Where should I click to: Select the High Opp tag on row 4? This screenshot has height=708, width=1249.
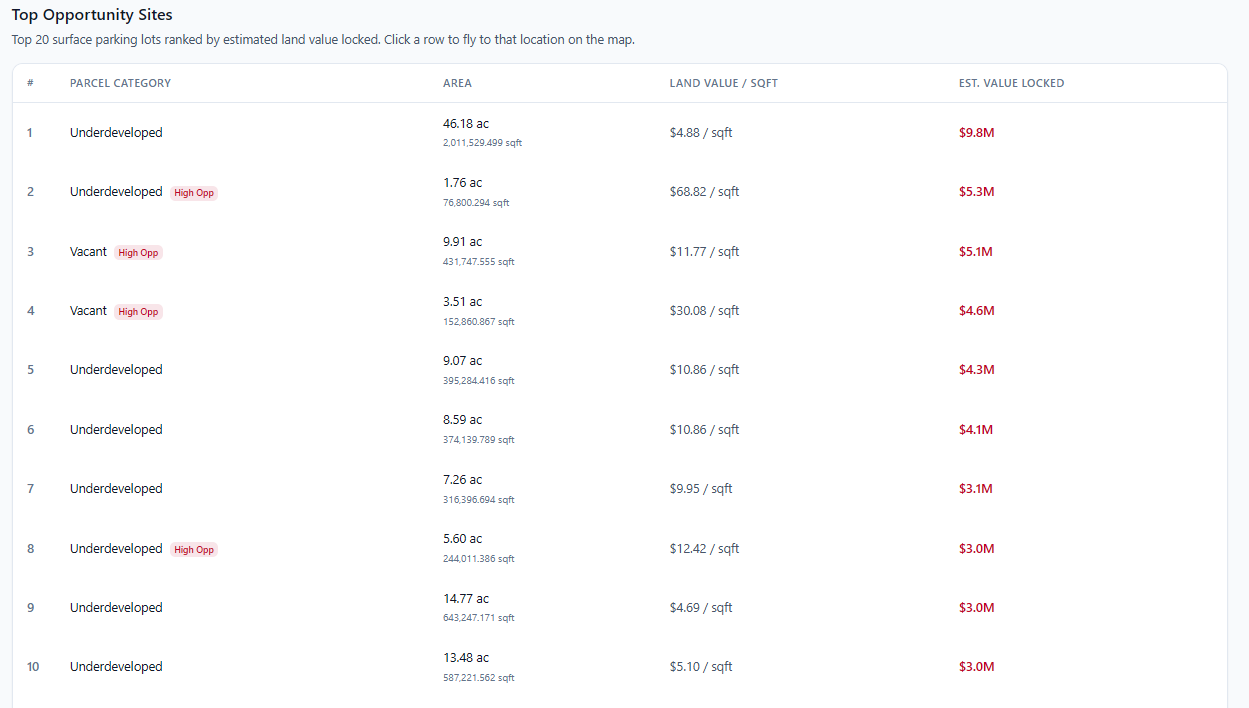click(x=138, y=312)
